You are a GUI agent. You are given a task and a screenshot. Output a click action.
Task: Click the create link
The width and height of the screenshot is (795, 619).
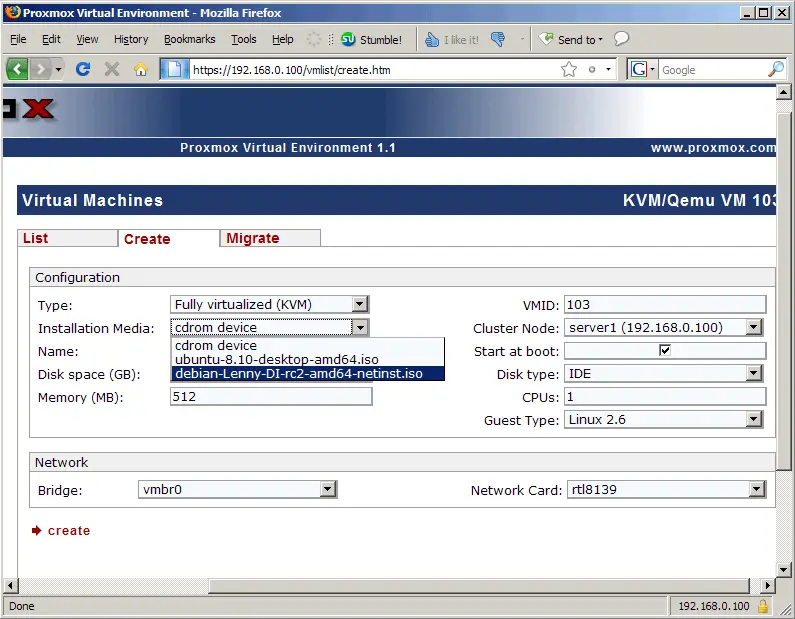69,531
